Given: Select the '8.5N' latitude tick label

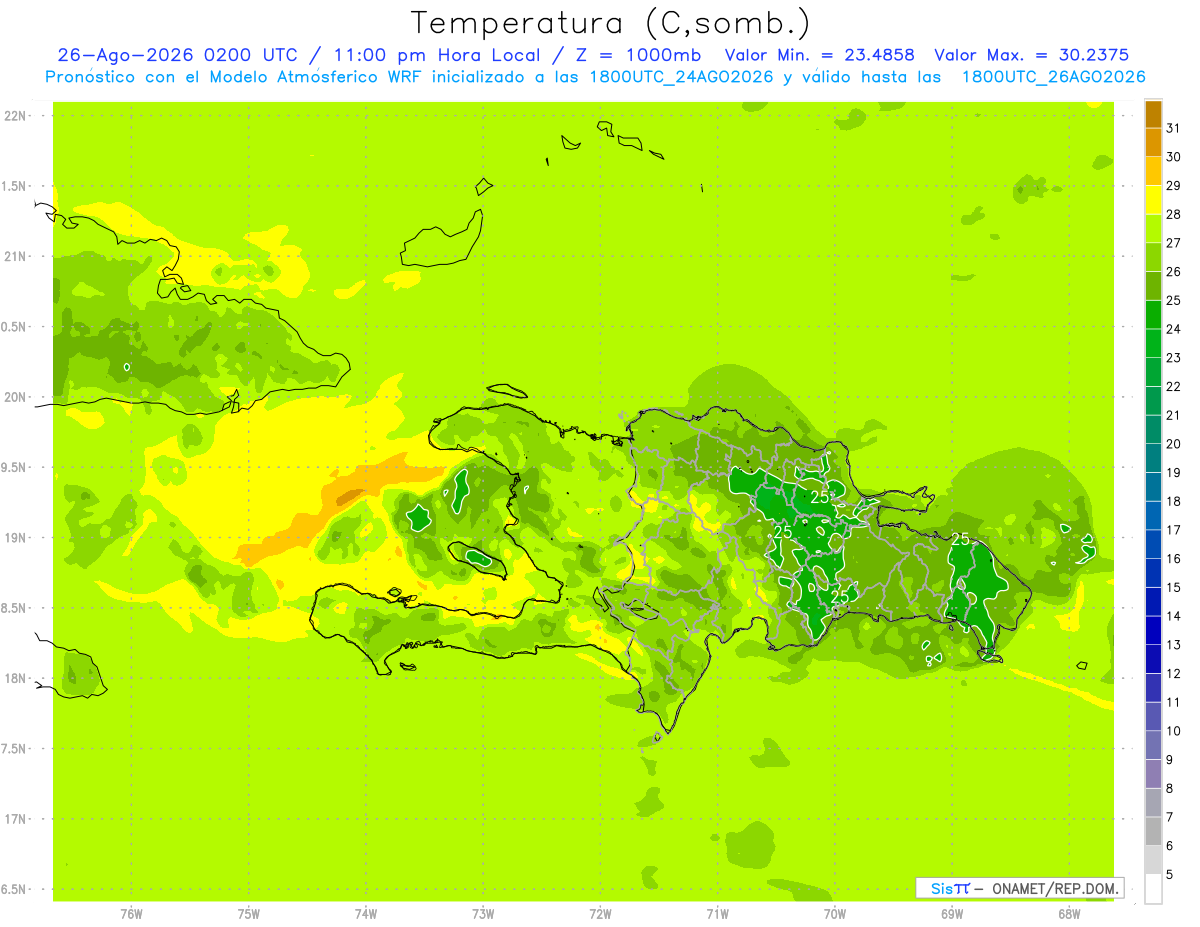Looking at the screenshot, I should [15, 609].
